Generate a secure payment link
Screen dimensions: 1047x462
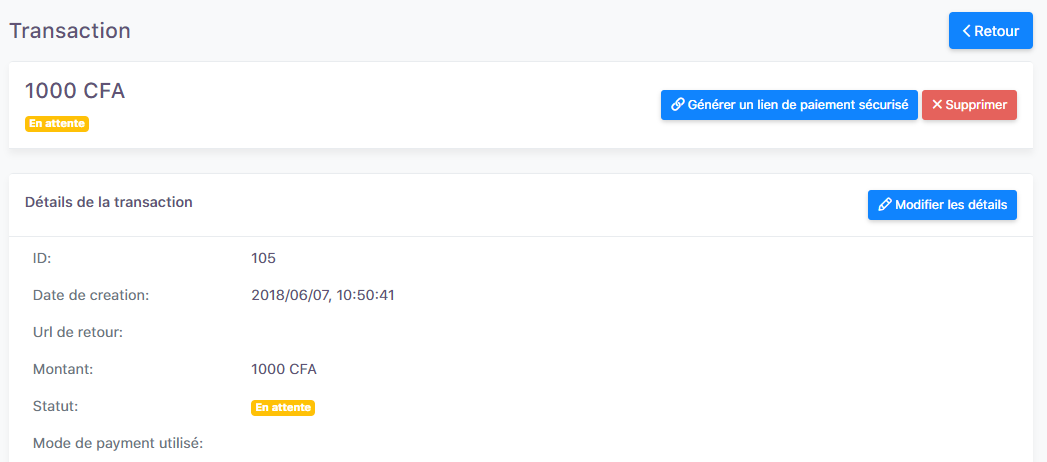(x=789, y=105)
